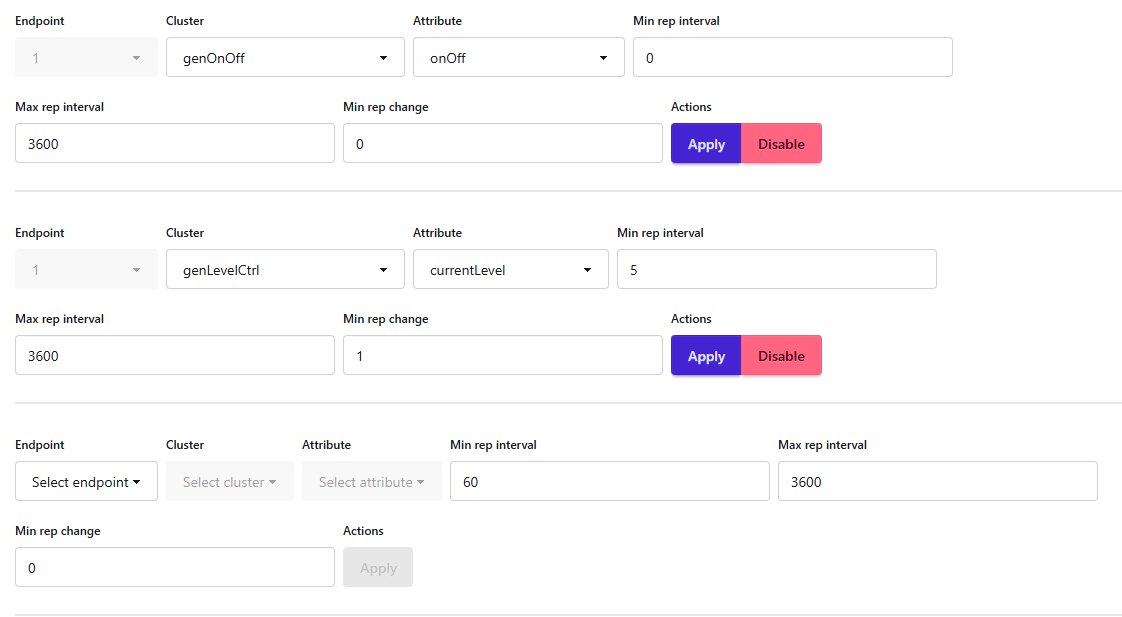Focus Max rep interval field in new entry row
The width and height of the screenshot is (1122, 617).
click(937, 482)
